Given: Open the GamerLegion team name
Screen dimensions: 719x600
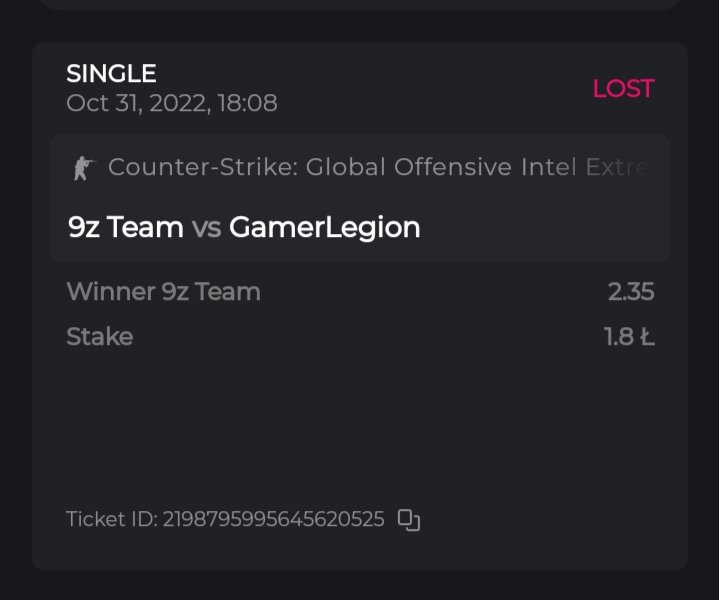Looking at the screenshot, I should [324, 228].
